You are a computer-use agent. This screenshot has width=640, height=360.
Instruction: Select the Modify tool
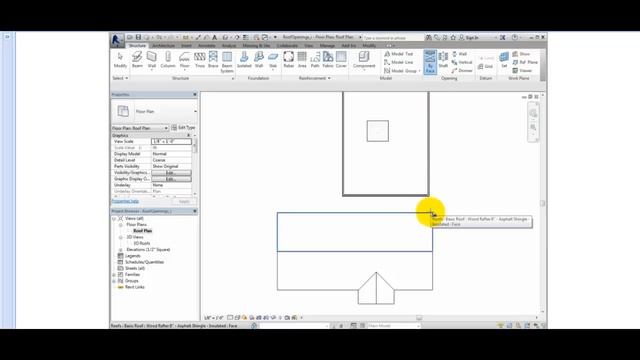pyautogui.click(x=120, y=60)
